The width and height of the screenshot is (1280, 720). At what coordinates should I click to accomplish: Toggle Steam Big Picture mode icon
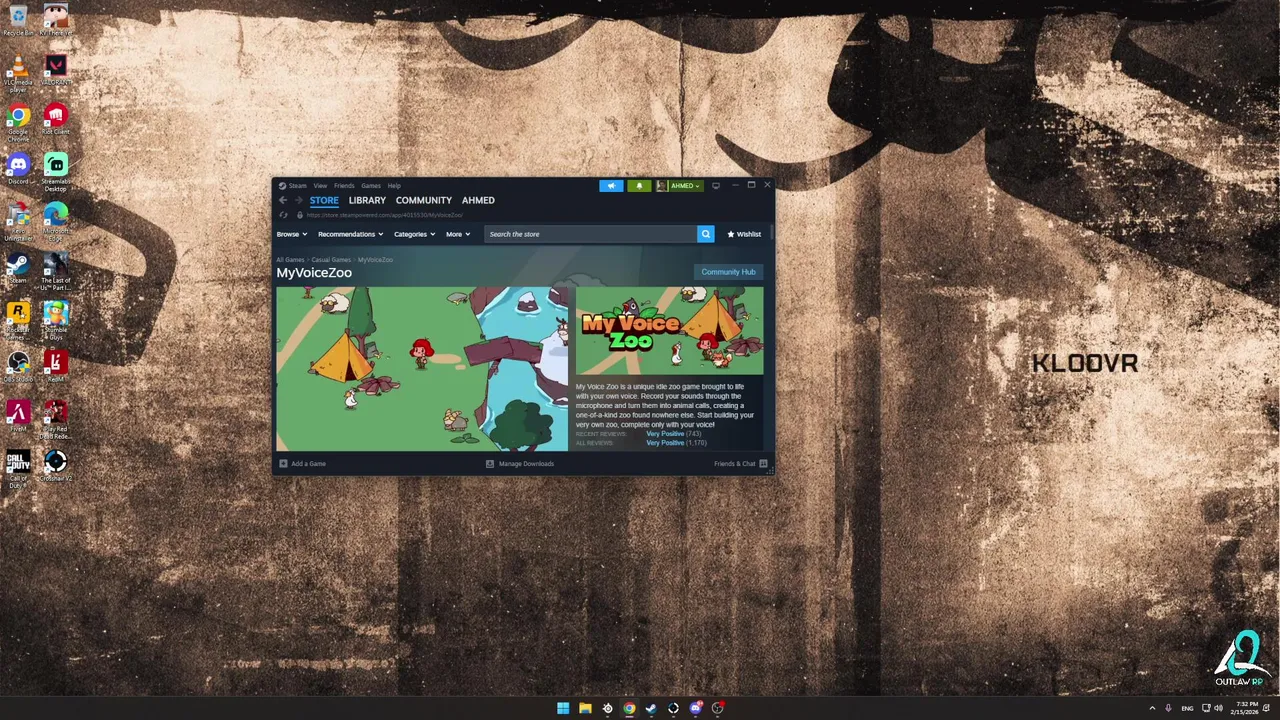point(715,186)
